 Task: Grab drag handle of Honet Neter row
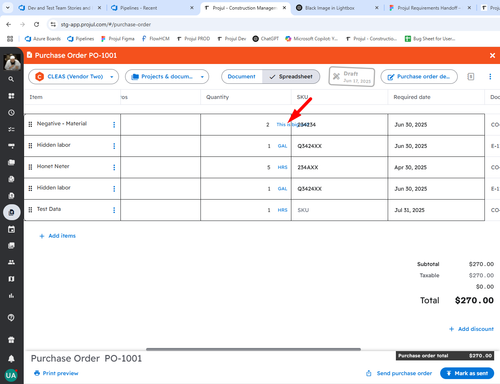tap(30, 167)
